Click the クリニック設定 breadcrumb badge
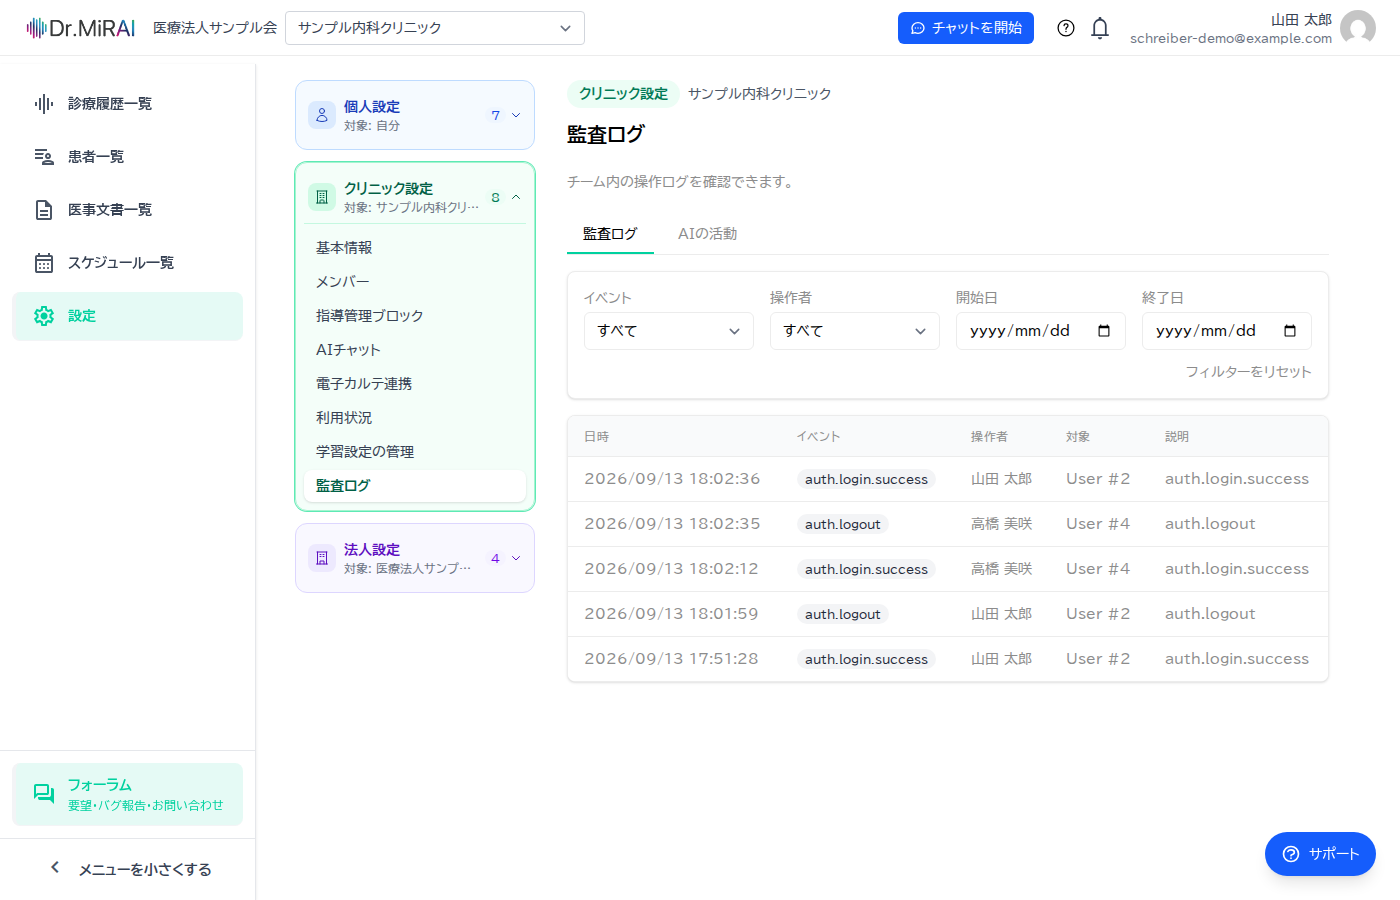This screenshot has width=1400, height=900. 623,94
